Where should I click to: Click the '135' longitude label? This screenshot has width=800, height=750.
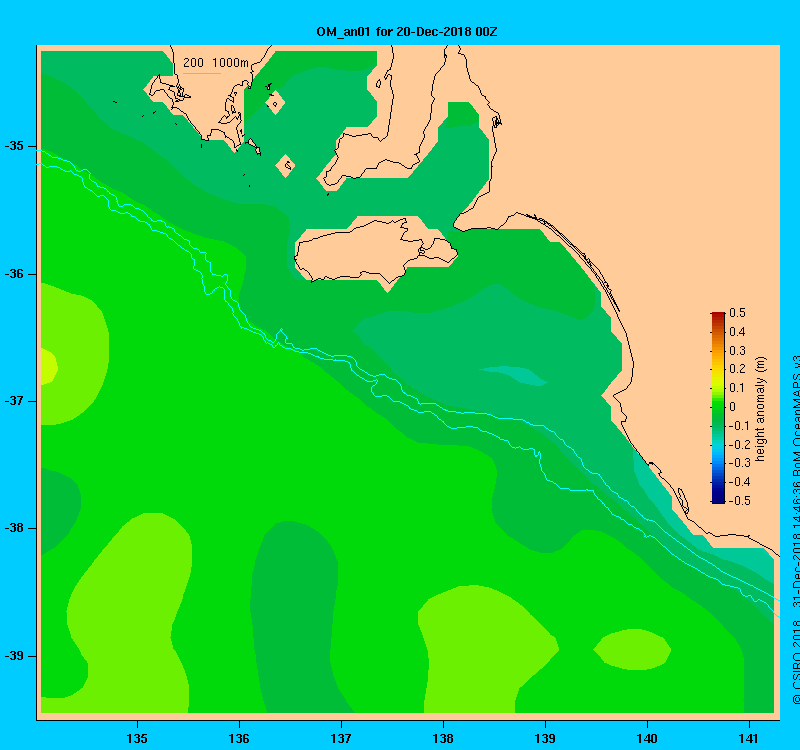pos(137,738)
